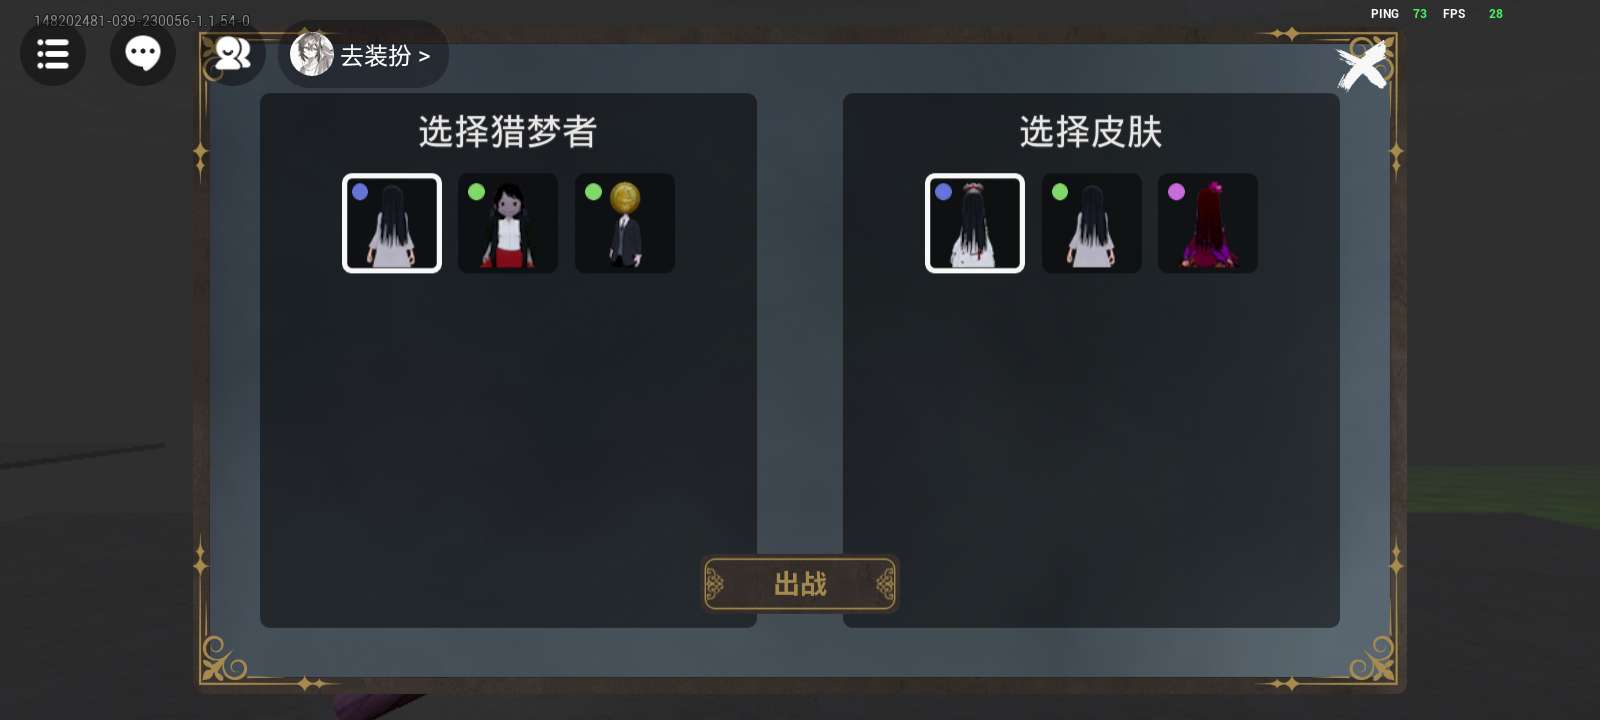Click the avatar portrait beside 去装扮

[x=312, y=54]
